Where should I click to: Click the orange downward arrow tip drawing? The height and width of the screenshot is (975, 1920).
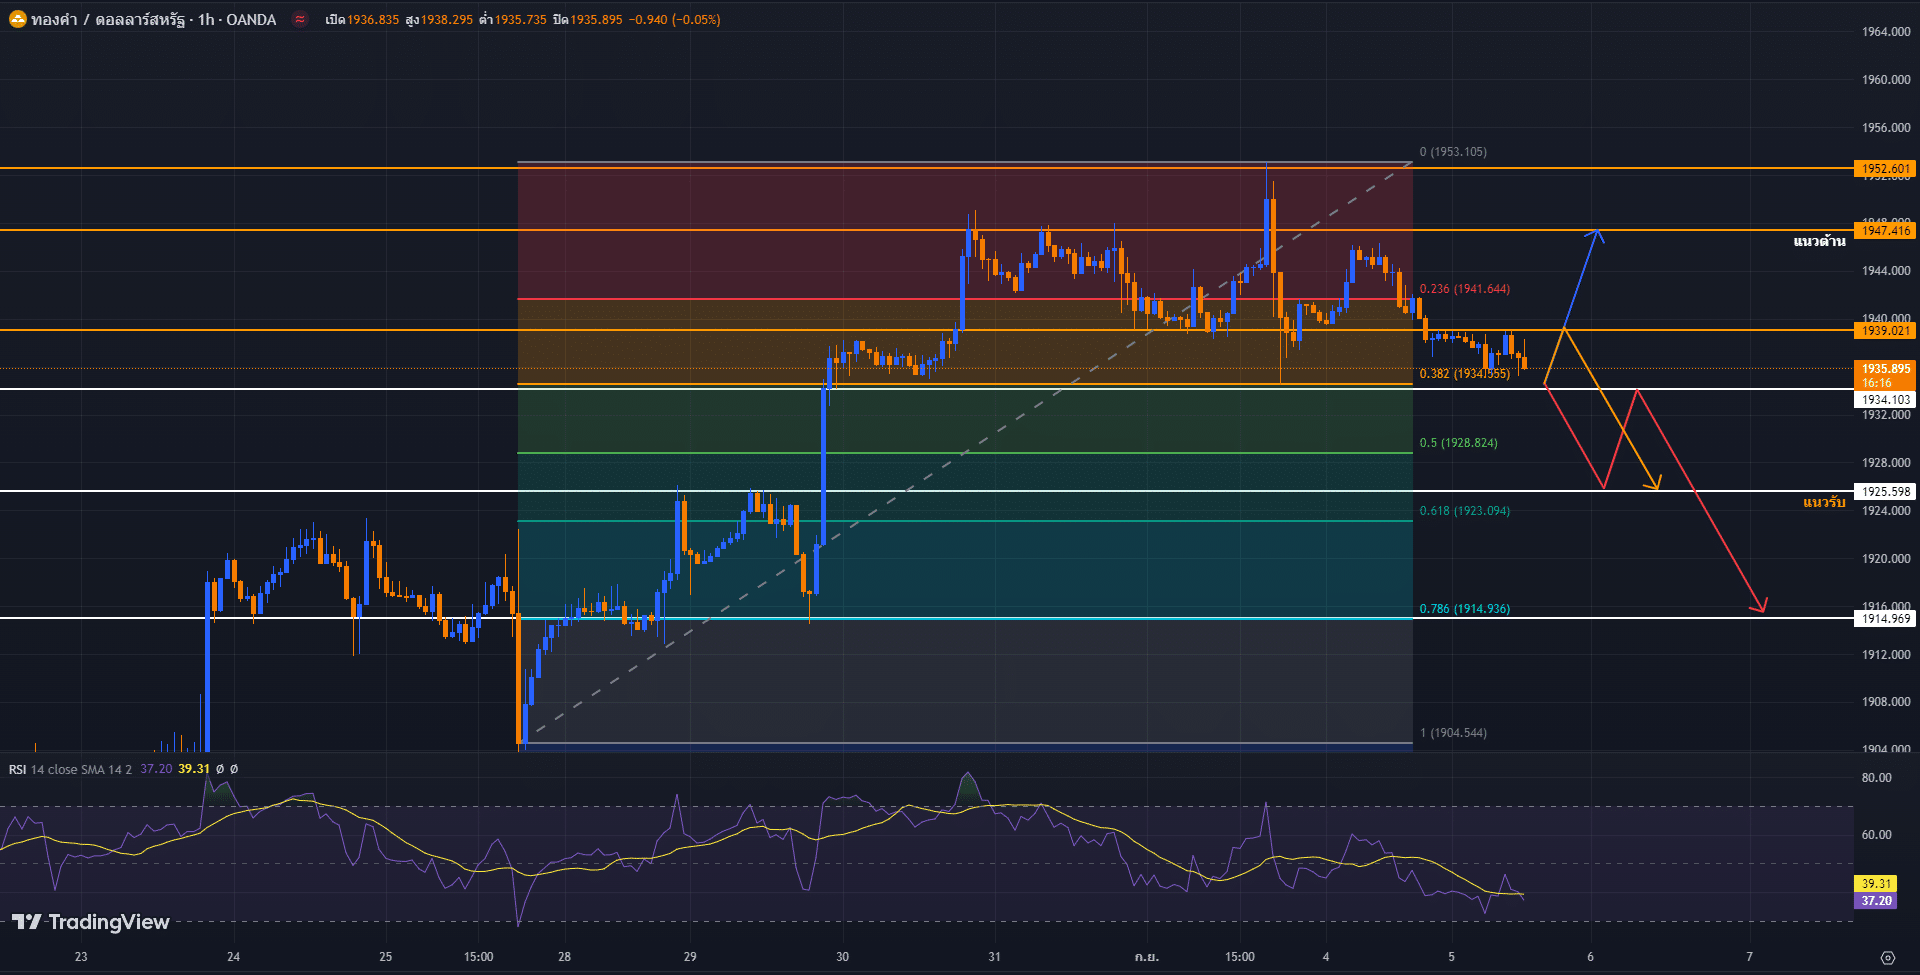[x=1657, y=486]
